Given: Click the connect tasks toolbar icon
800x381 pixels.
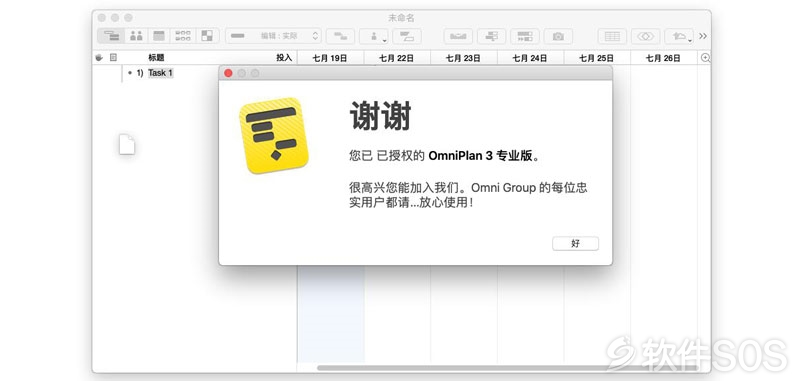Looking at the screenshot, I should click(x=340, y=36).
